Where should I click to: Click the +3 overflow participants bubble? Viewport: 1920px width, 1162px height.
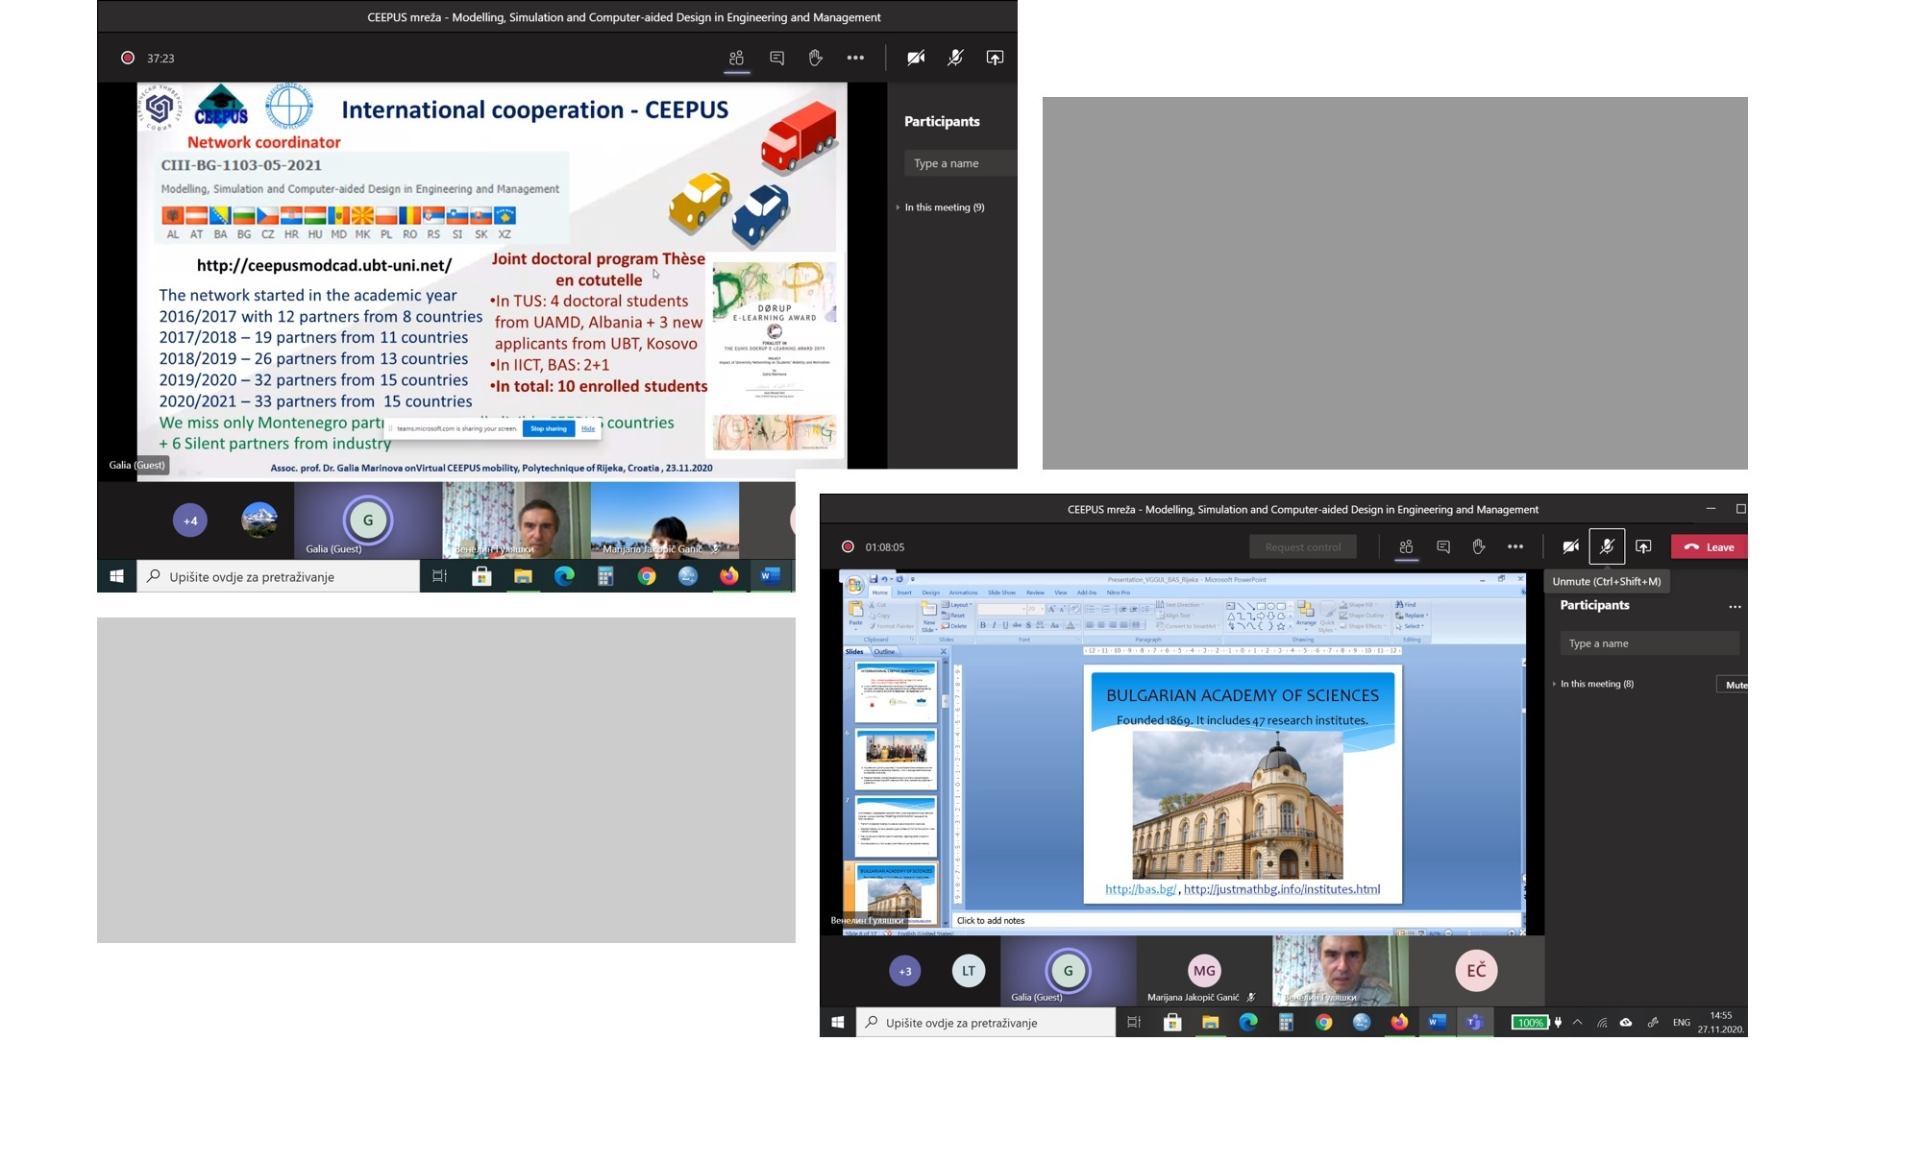(x=905, y=971)
